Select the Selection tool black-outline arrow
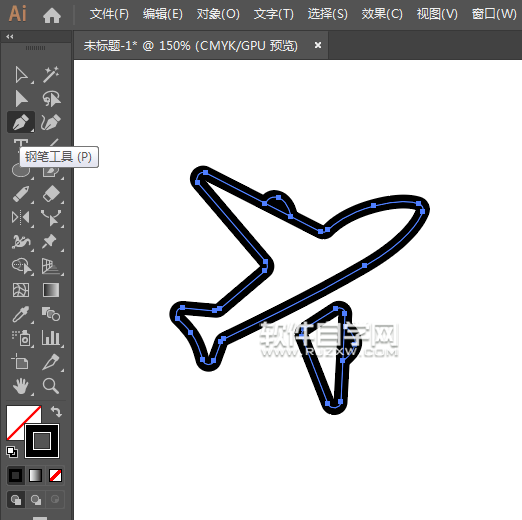Screen dimensions: 522x520 point(21,74)
